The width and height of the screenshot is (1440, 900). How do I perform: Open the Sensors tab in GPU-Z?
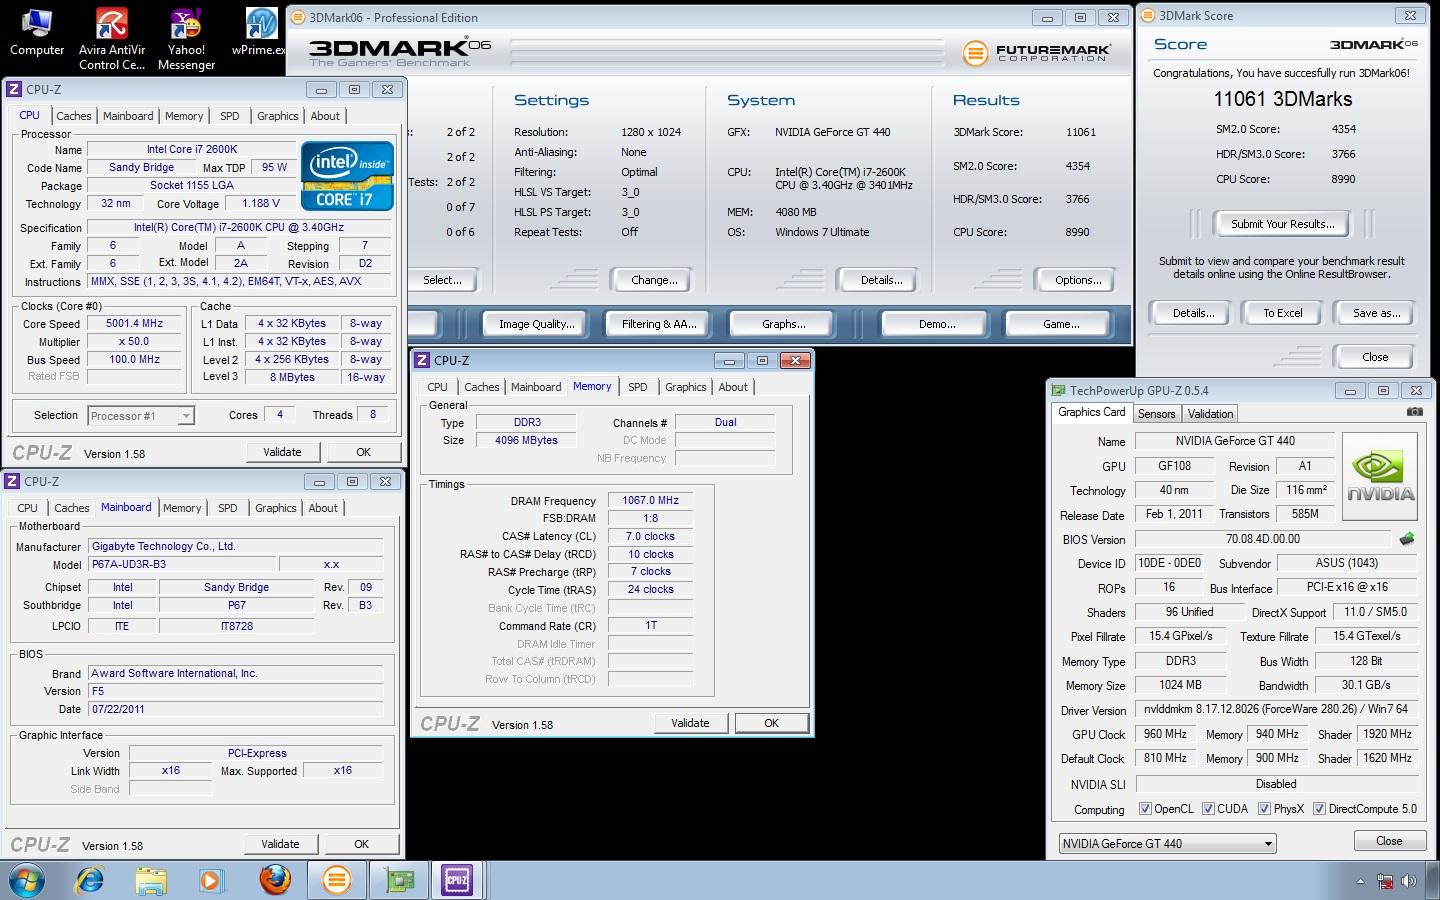click(1156, 414)
